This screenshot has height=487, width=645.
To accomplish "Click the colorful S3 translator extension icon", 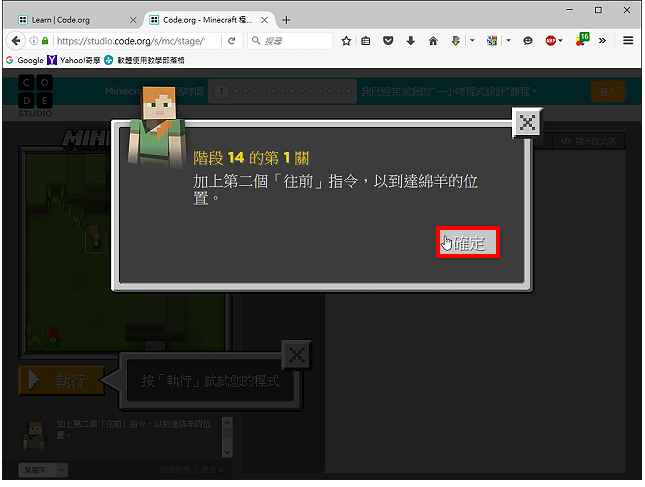I will tap(492, 41).
